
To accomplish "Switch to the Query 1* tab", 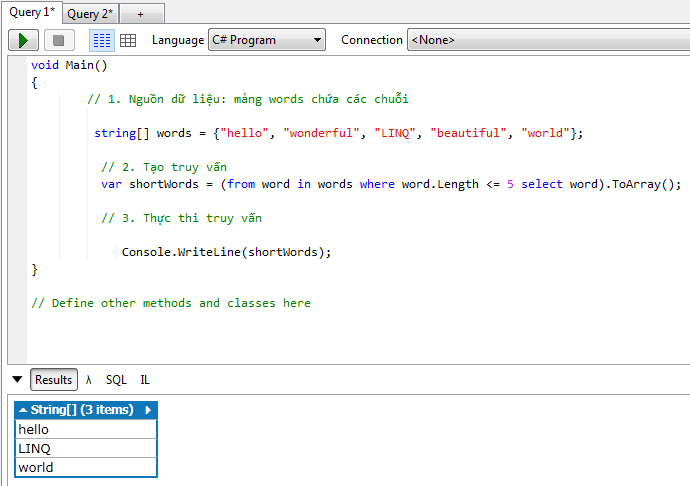I will [32, 13].
